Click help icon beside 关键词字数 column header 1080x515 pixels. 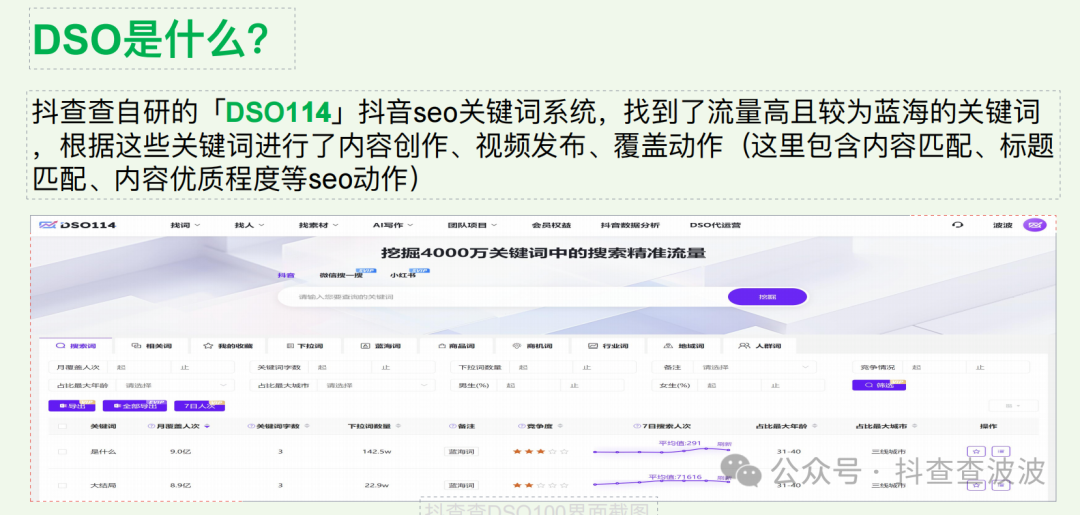tap(251, 427)
